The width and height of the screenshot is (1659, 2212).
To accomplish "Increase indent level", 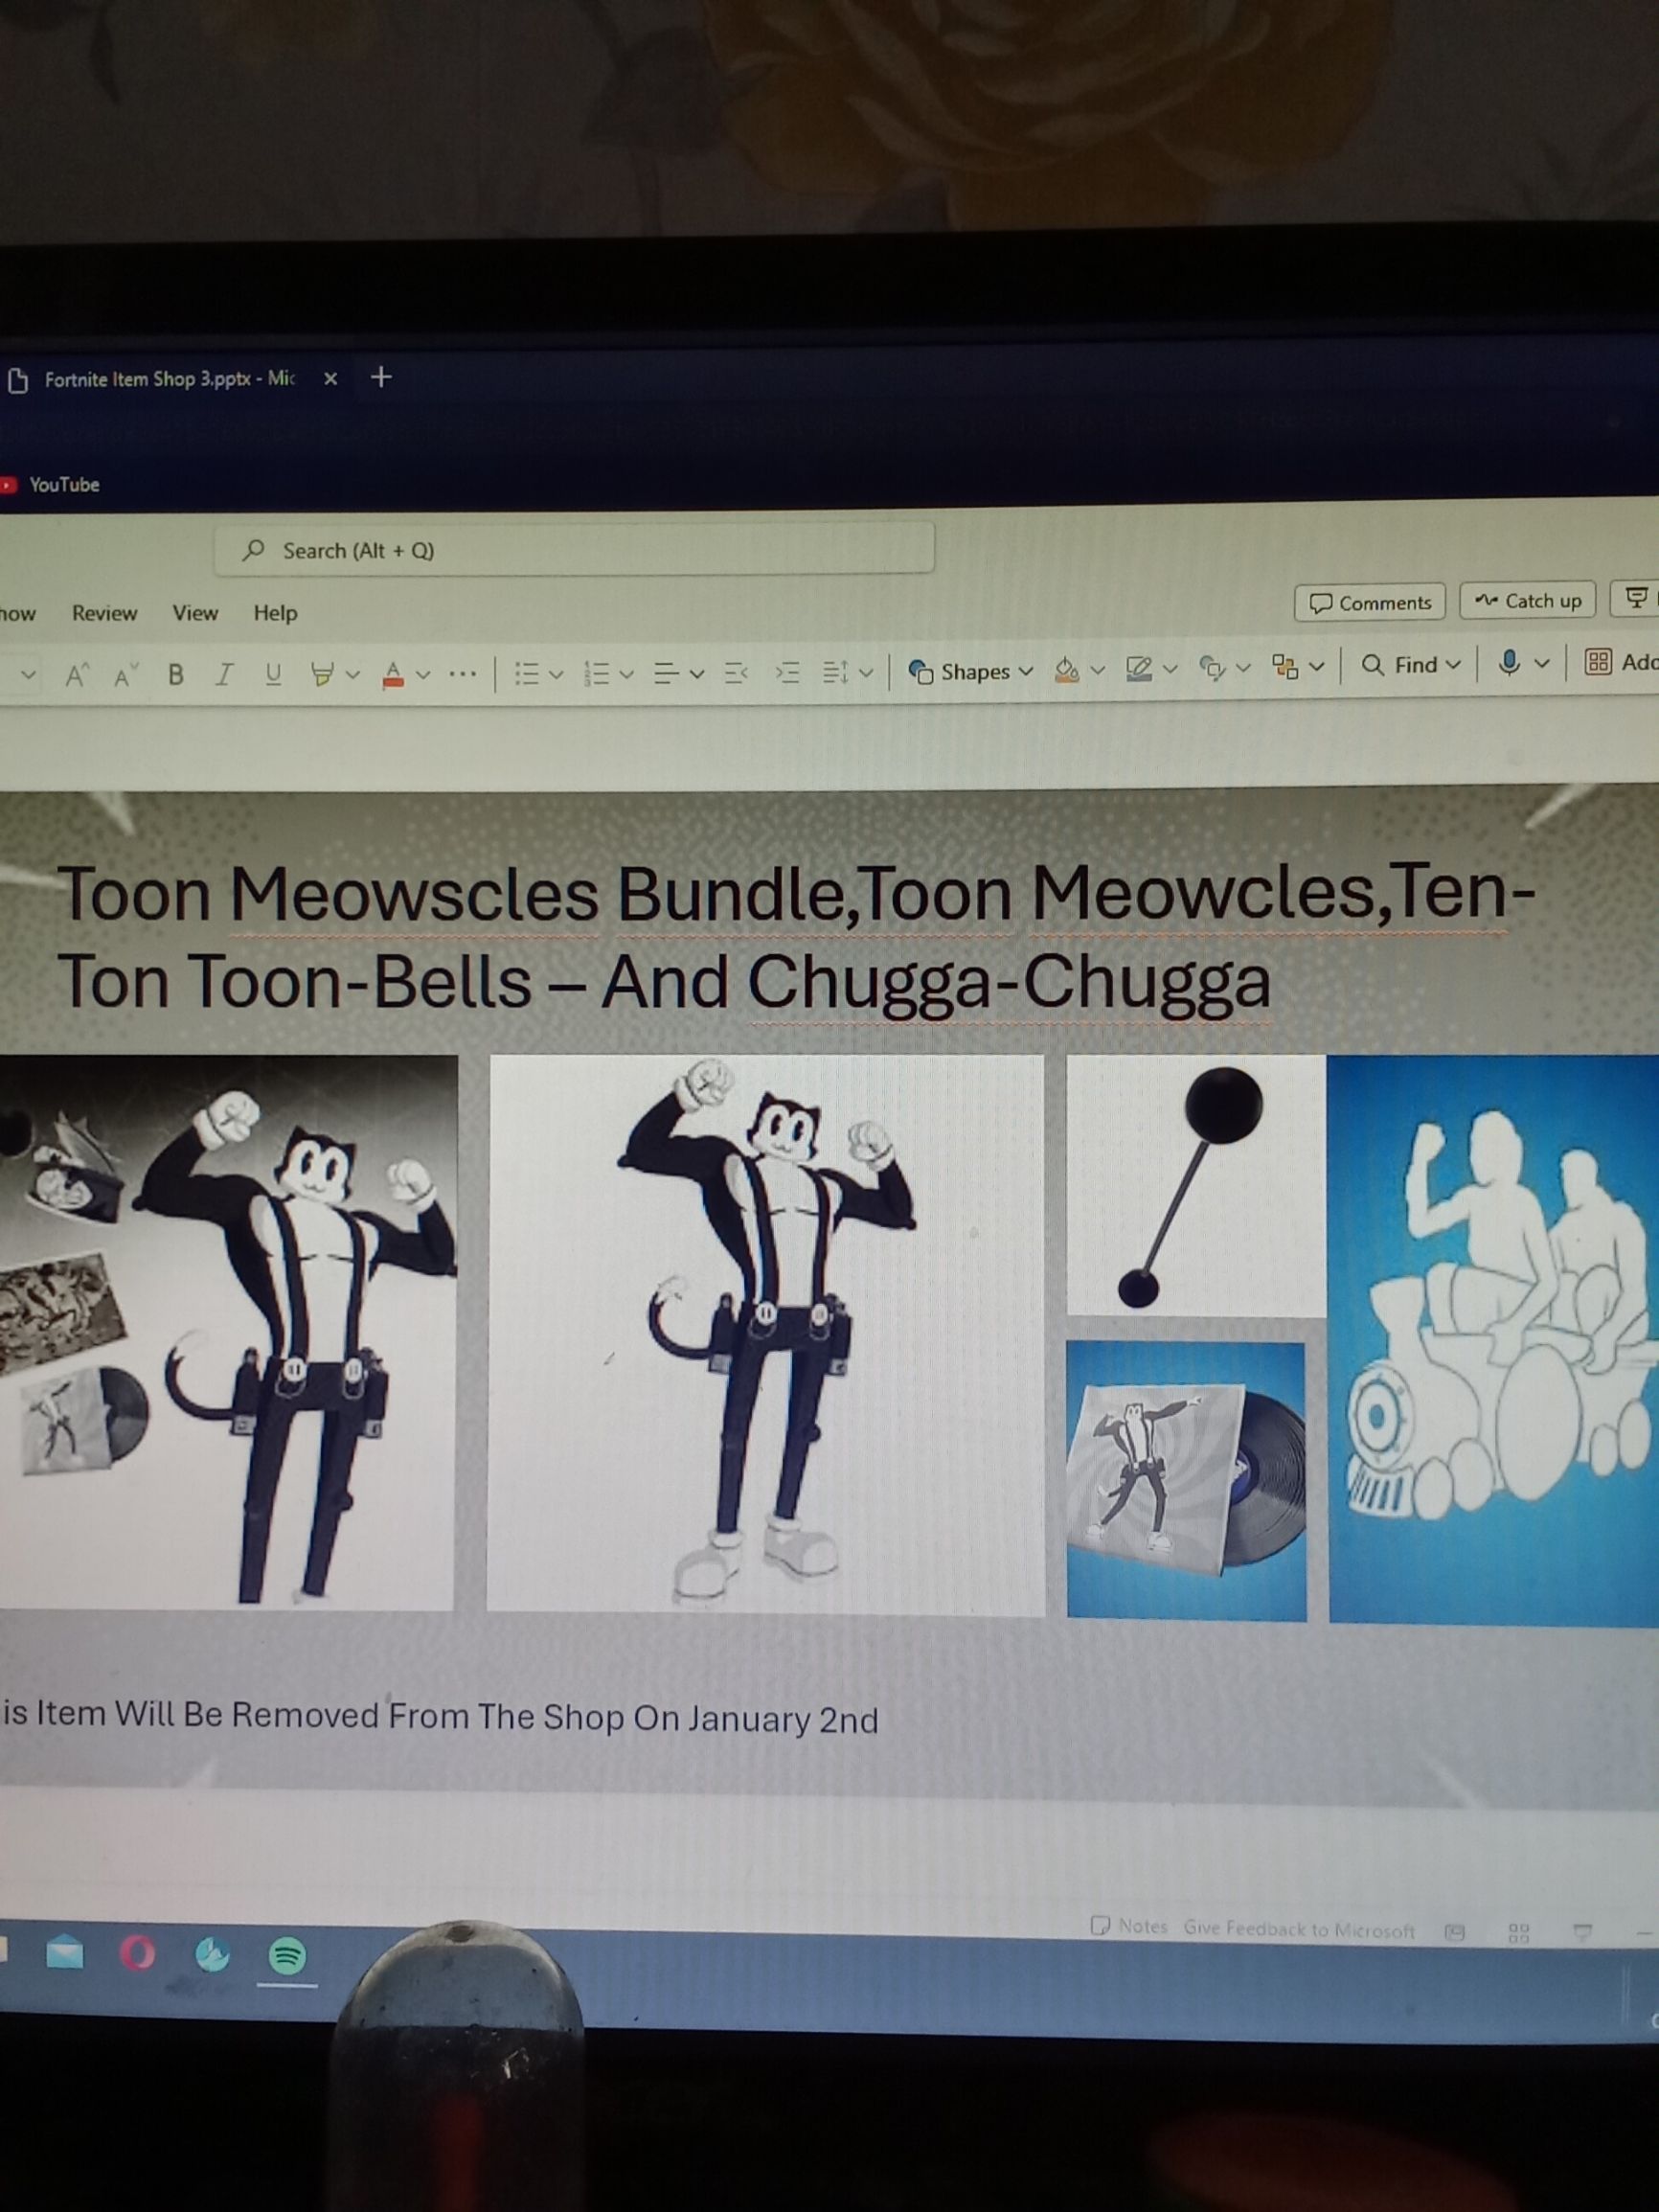I will tap(788, 673).
